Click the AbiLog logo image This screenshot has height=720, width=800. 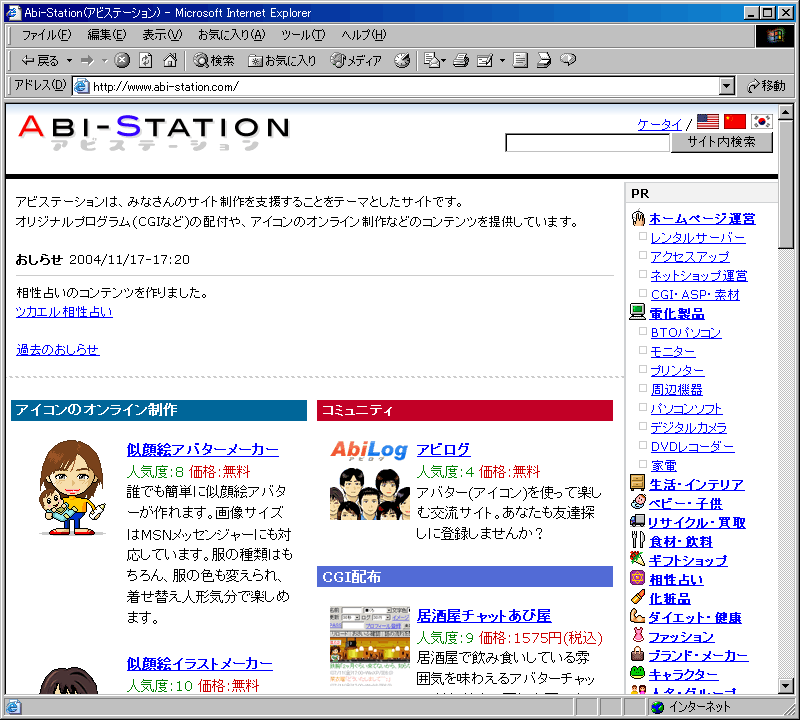click(369, 451)
